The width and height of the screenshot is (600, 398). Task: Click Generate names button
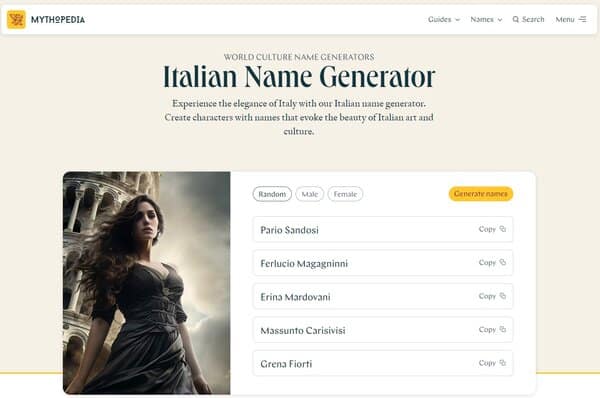click(481, 194)
